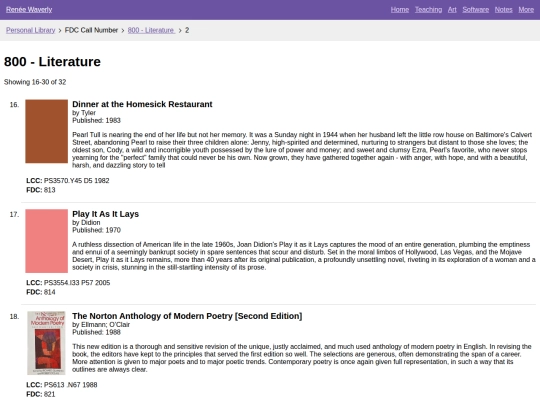Screen dimensions: 540x405
Task: Click the pink cover of Play It As It Lays
Action: point(46,241)
